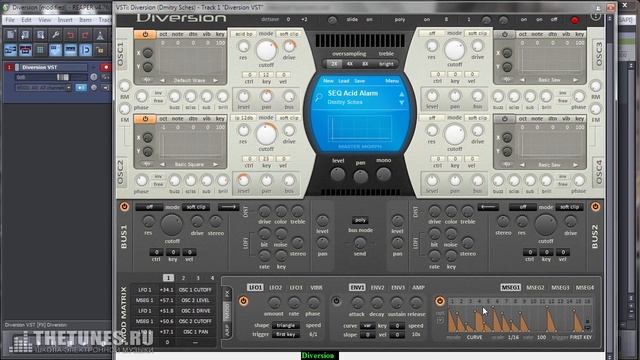Adjust OSC1 filter cutoff knob
Image resolution: width=640 pixels, height=360 pixels.
(266, 51)
